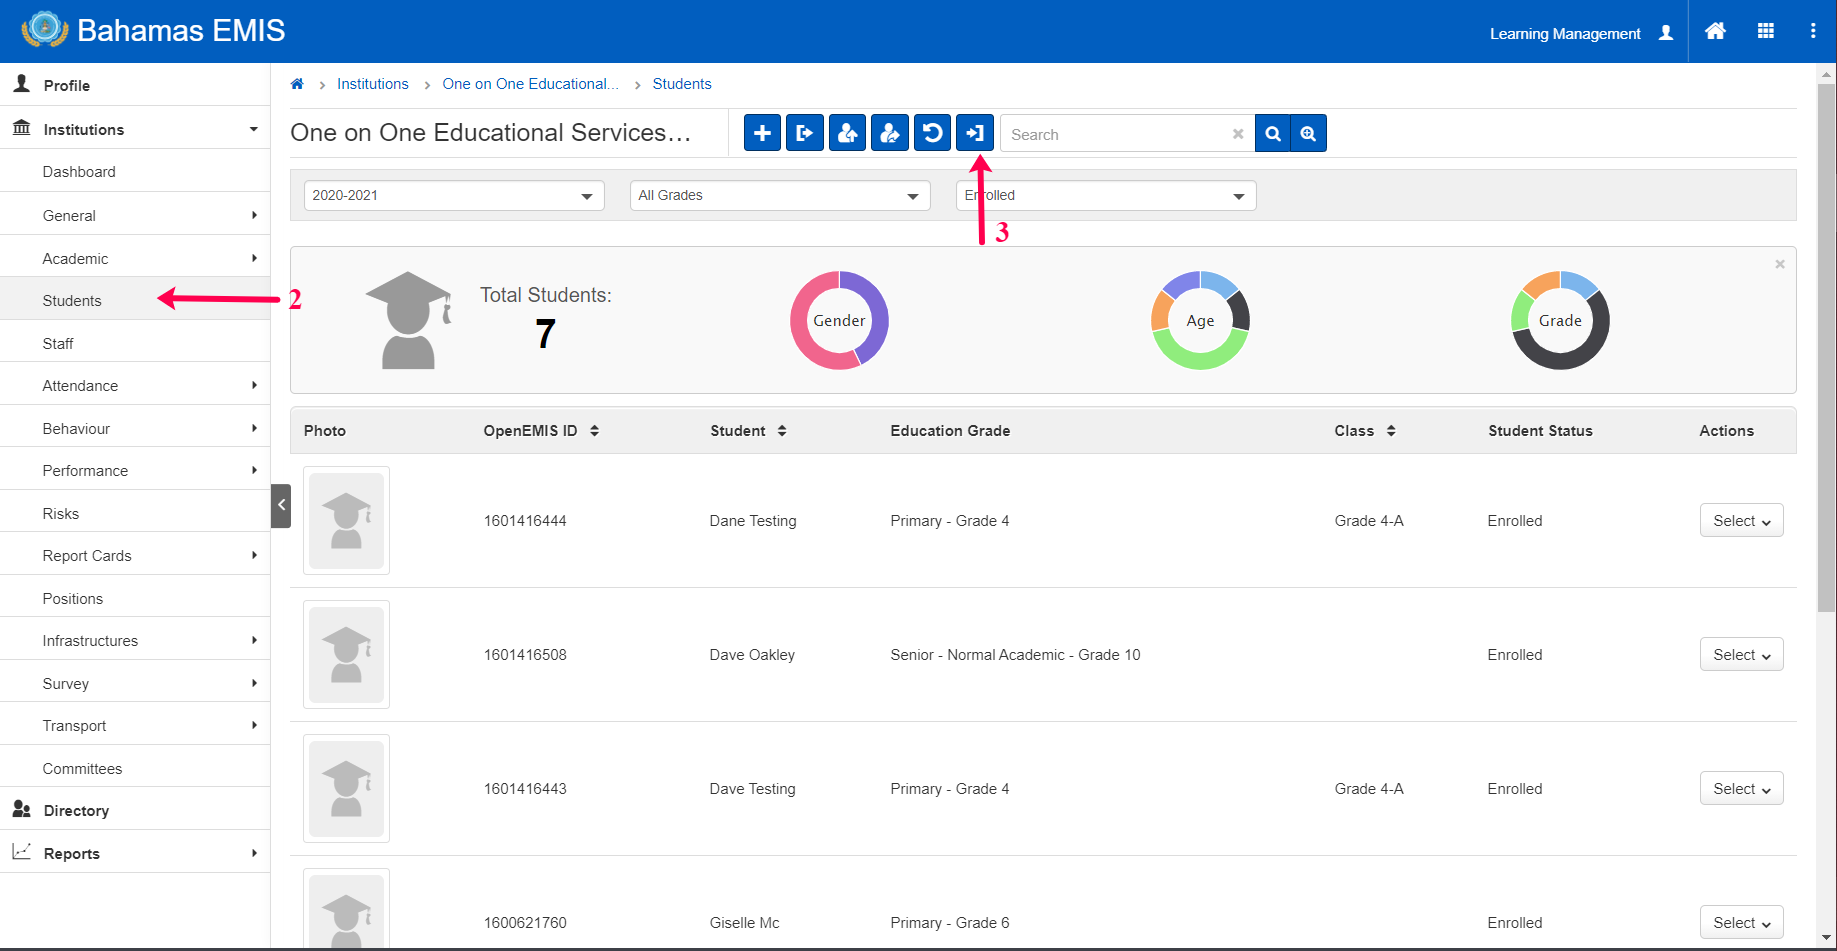The height and width of the screenshot is (951, 1837).
Task: Click into the Search input field
Action: coord(1115,134)
